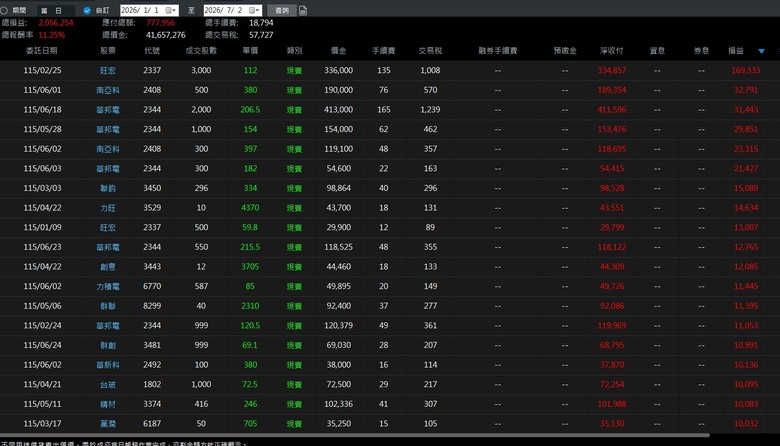Click 總交易稅 value 57,727
Image resolution: width=780 pixels, height=446 pixels.
coord(261,35)
